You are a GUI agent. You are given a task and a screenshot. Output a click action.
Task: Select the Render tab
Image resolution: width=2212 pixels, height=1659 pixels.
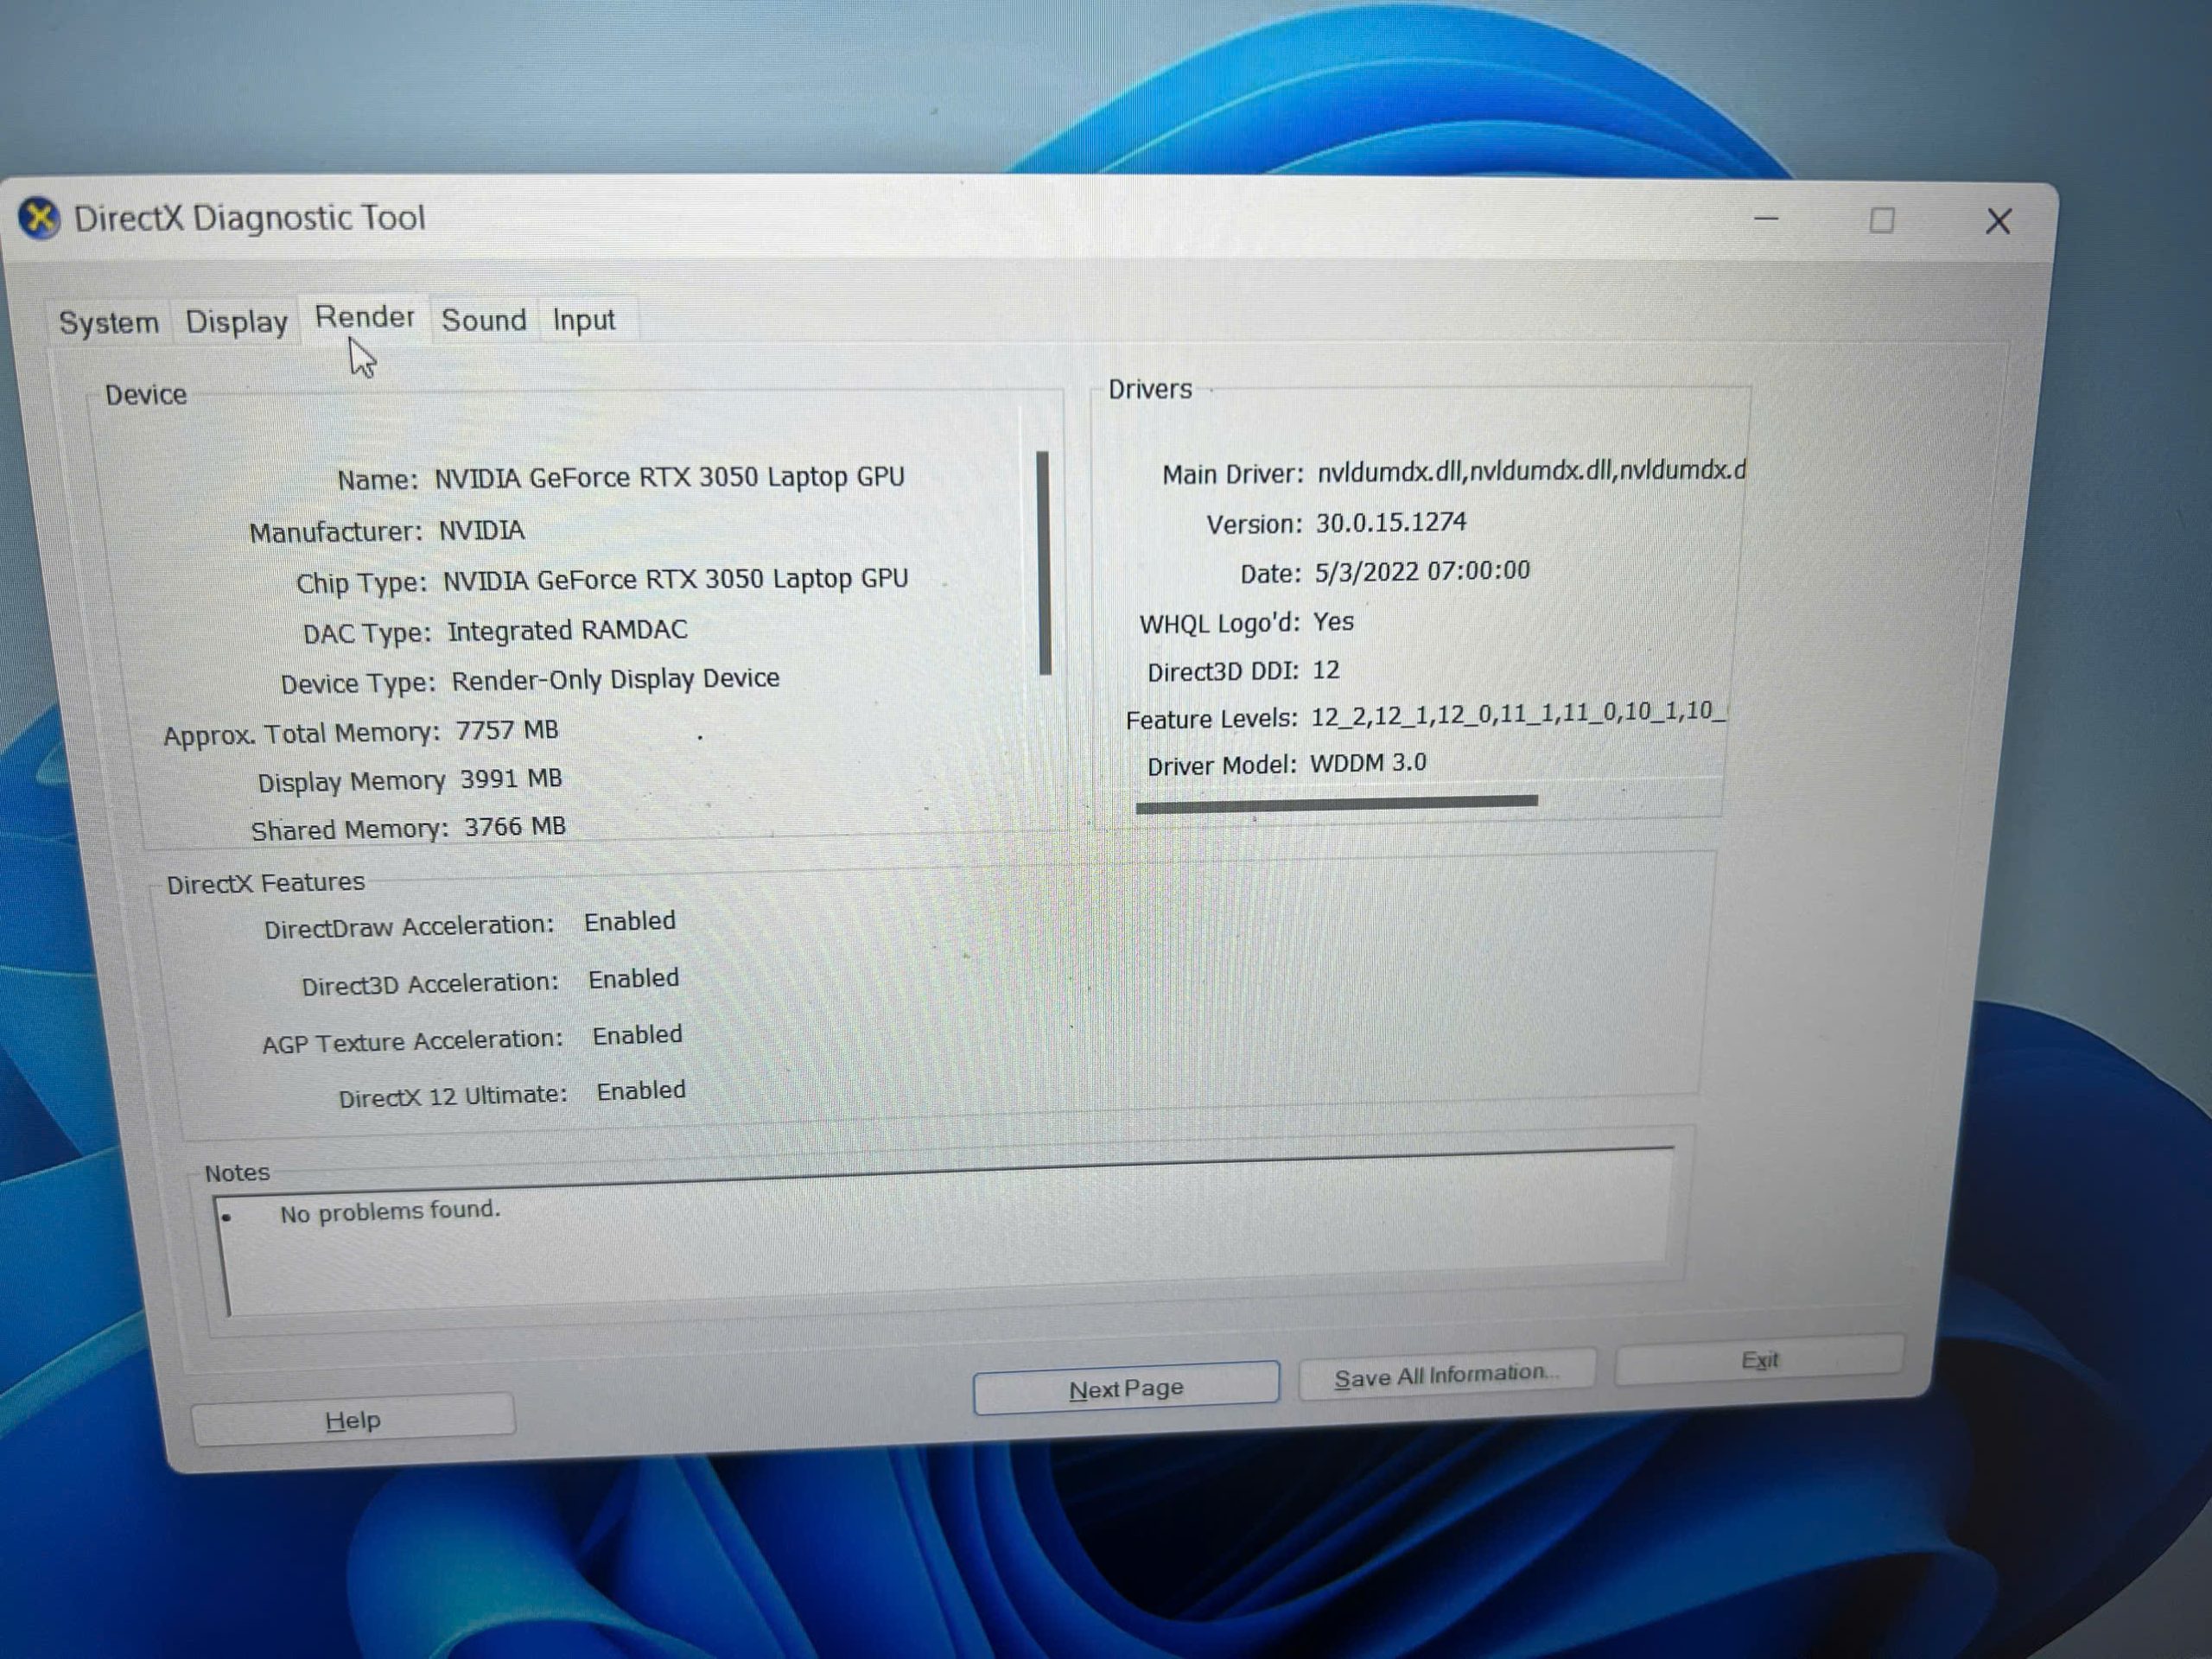point(364,317)
